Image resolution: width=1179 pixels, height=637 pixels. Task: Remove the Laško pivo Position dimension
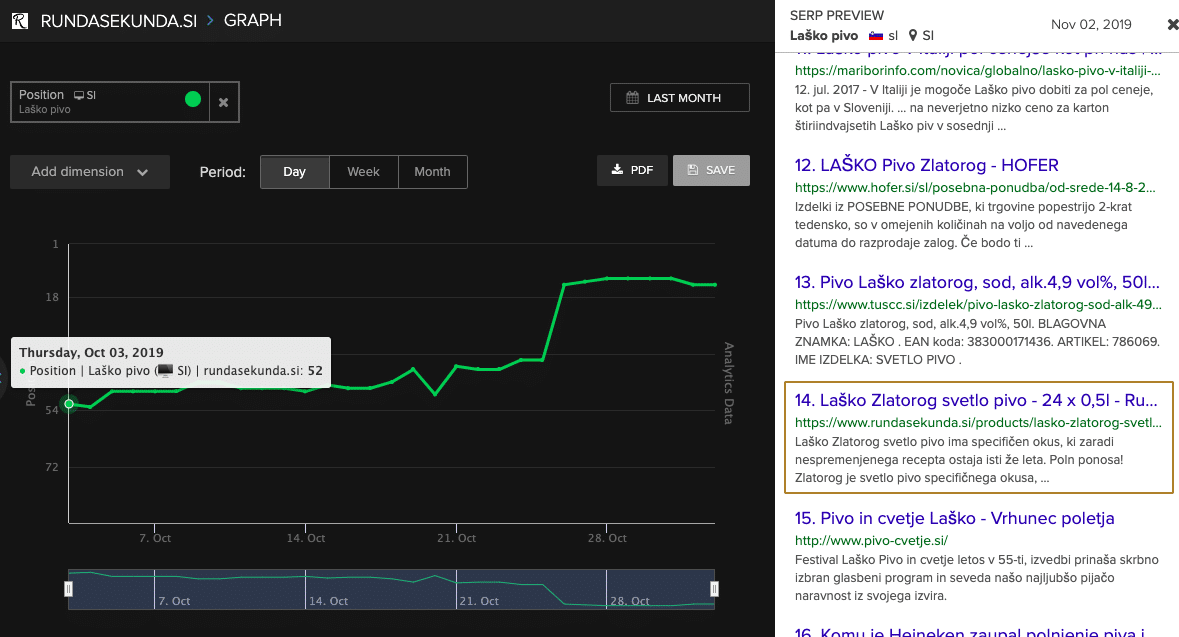point(223,102)
